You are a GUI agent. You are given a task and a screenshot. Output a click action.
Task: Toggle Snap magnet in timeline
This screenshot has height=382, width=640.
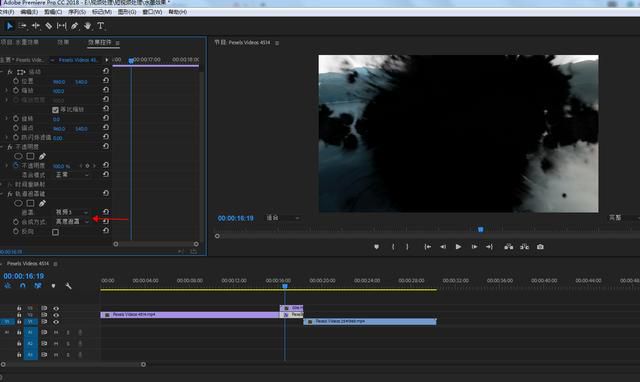click(23, 286)
